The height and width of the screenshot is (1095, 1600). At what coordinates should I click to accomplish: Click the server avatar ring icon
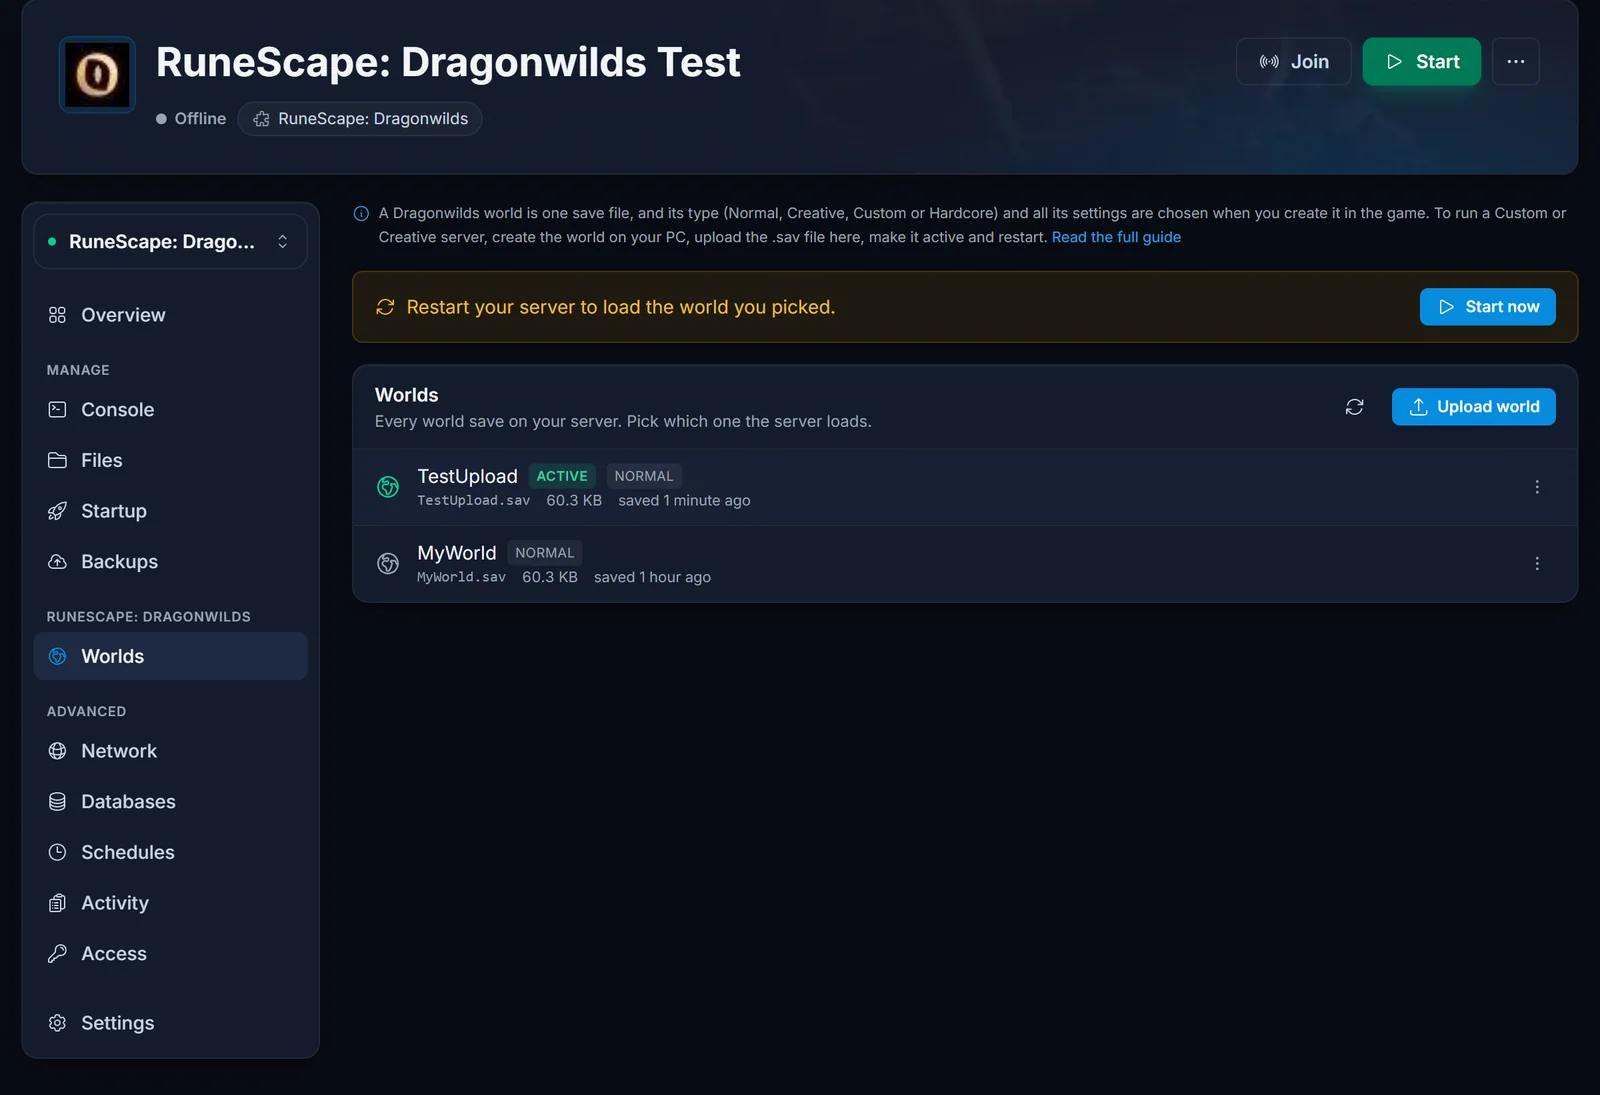point(97,75)
